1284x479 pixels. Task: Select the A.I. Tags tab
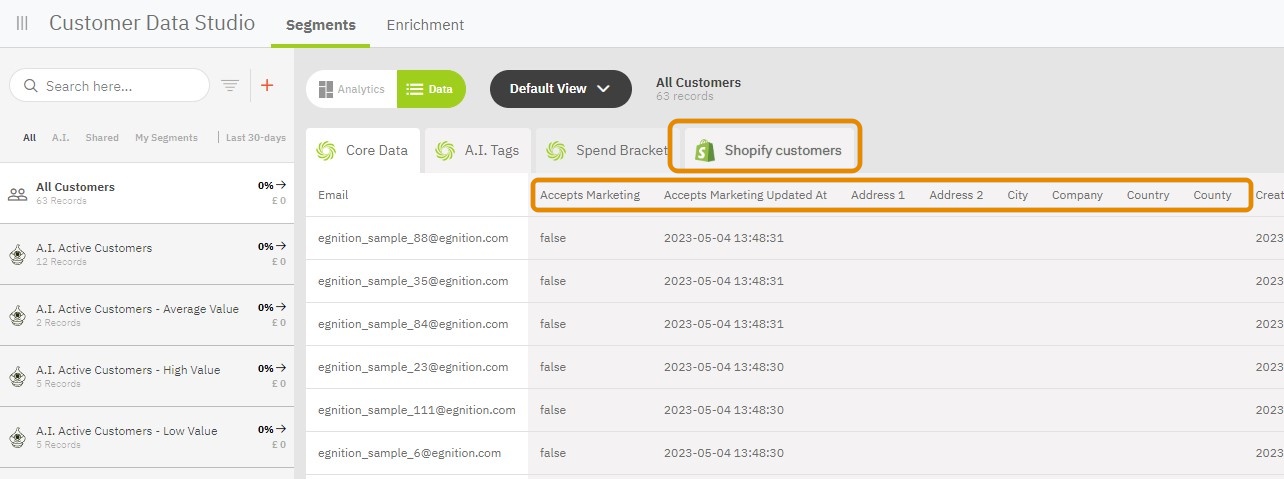pos(478,151)
